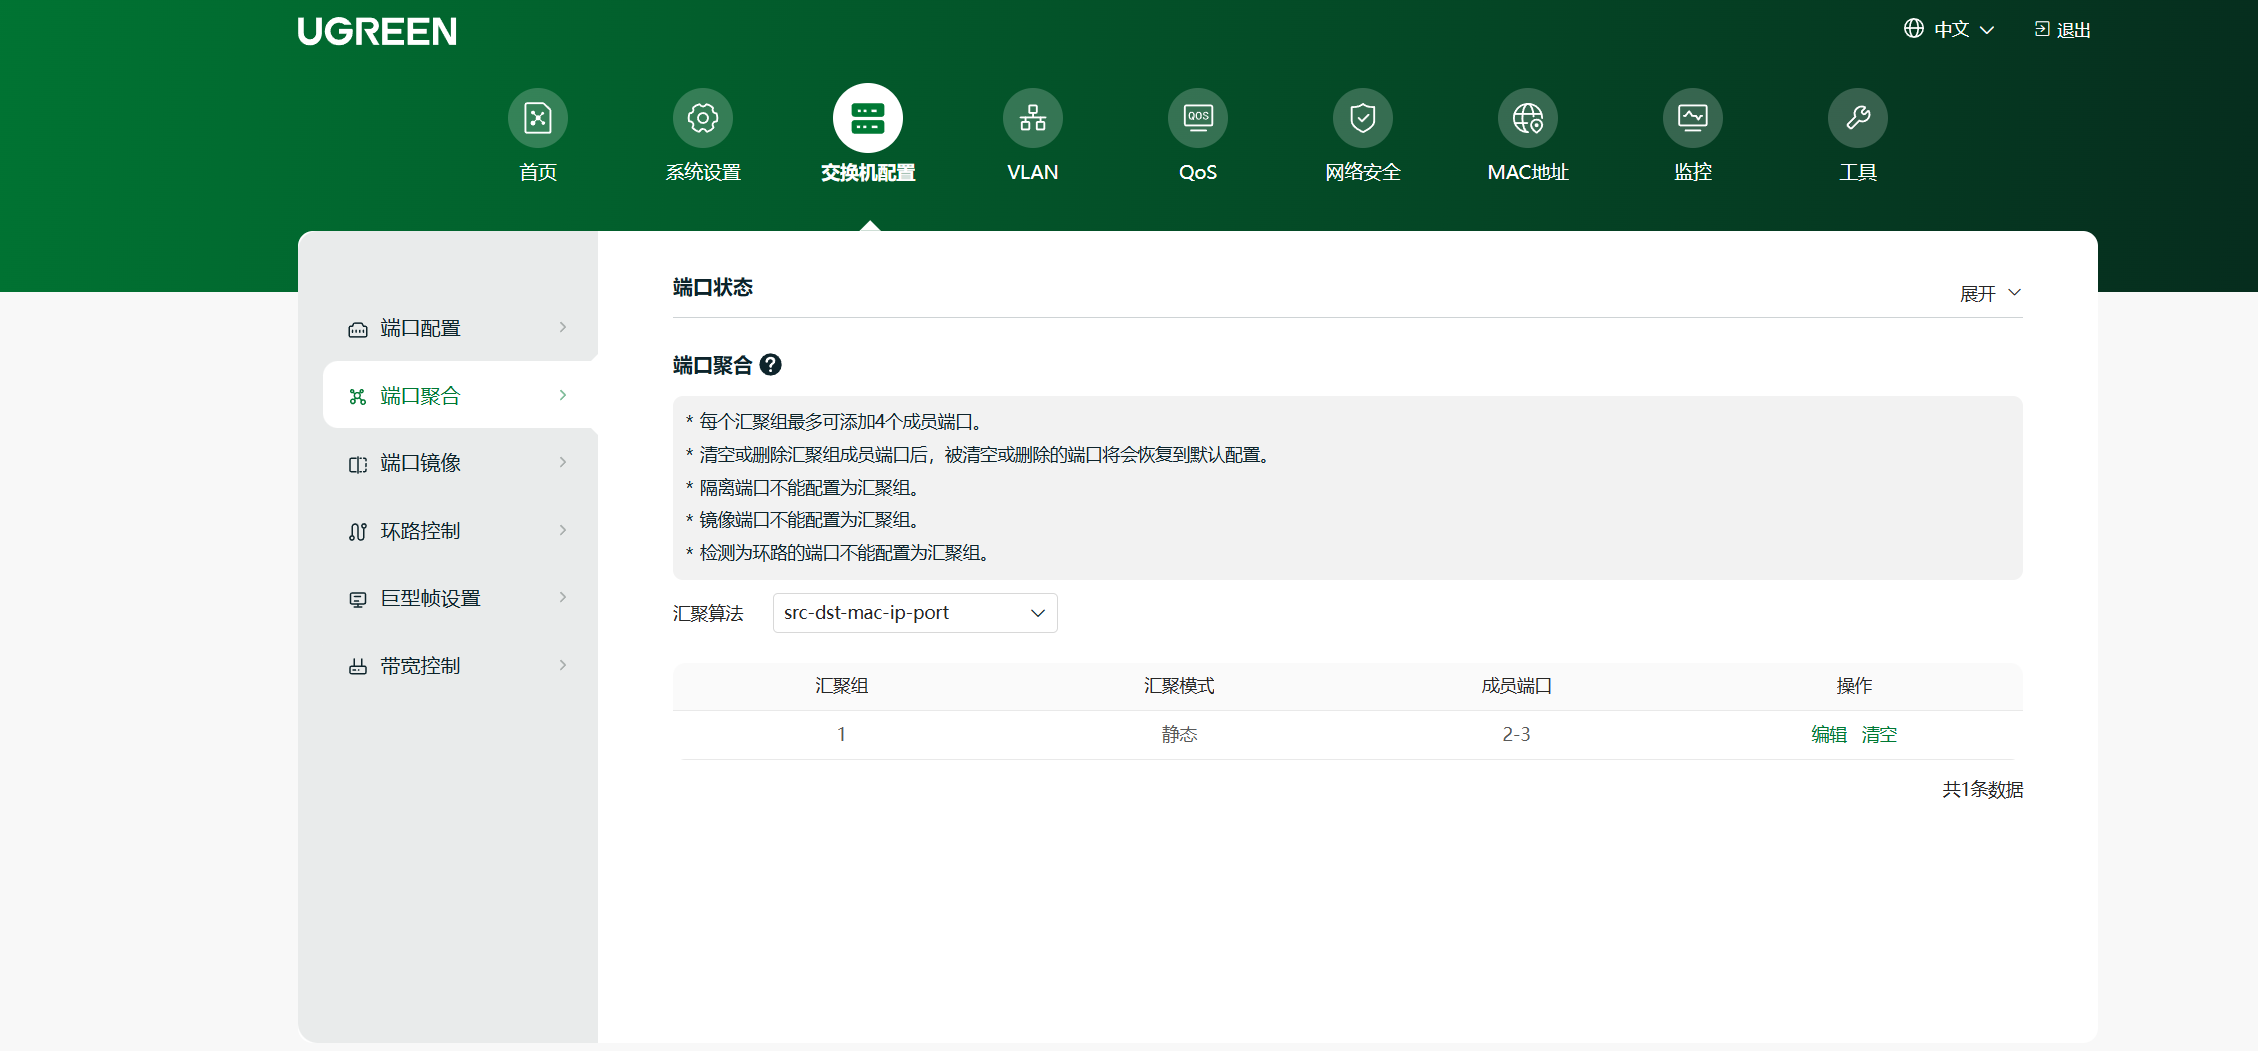
Task: Select 带宽控制 in the sidebar
Action: click(x=419, y=665)
